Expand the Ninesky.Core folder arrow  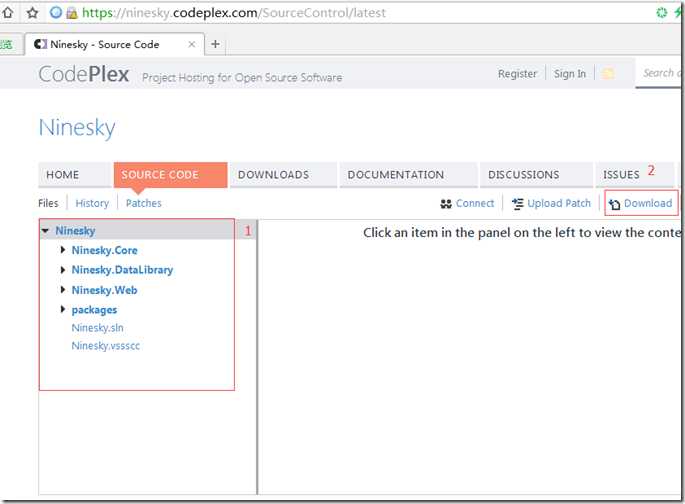(x=63, y=250)
